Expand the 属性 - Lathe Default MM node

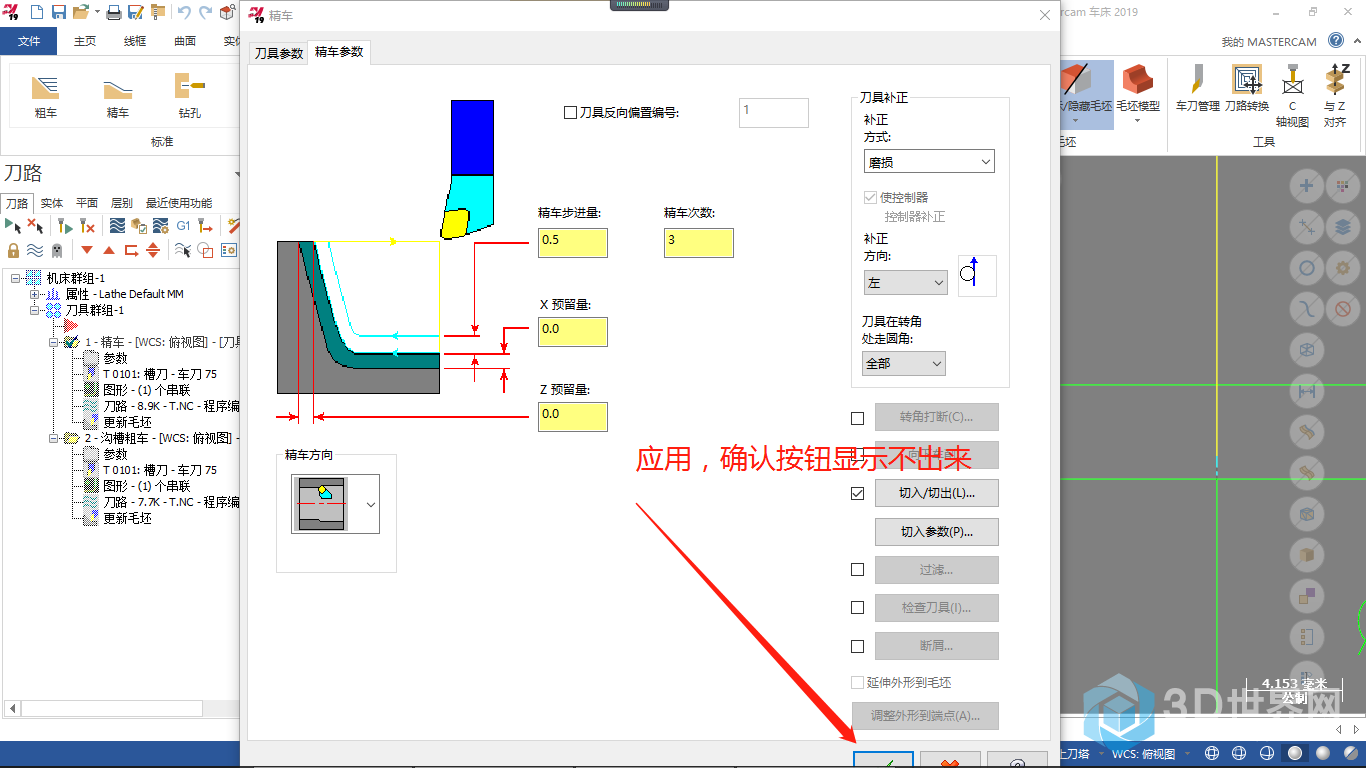[x=35, y=294]
